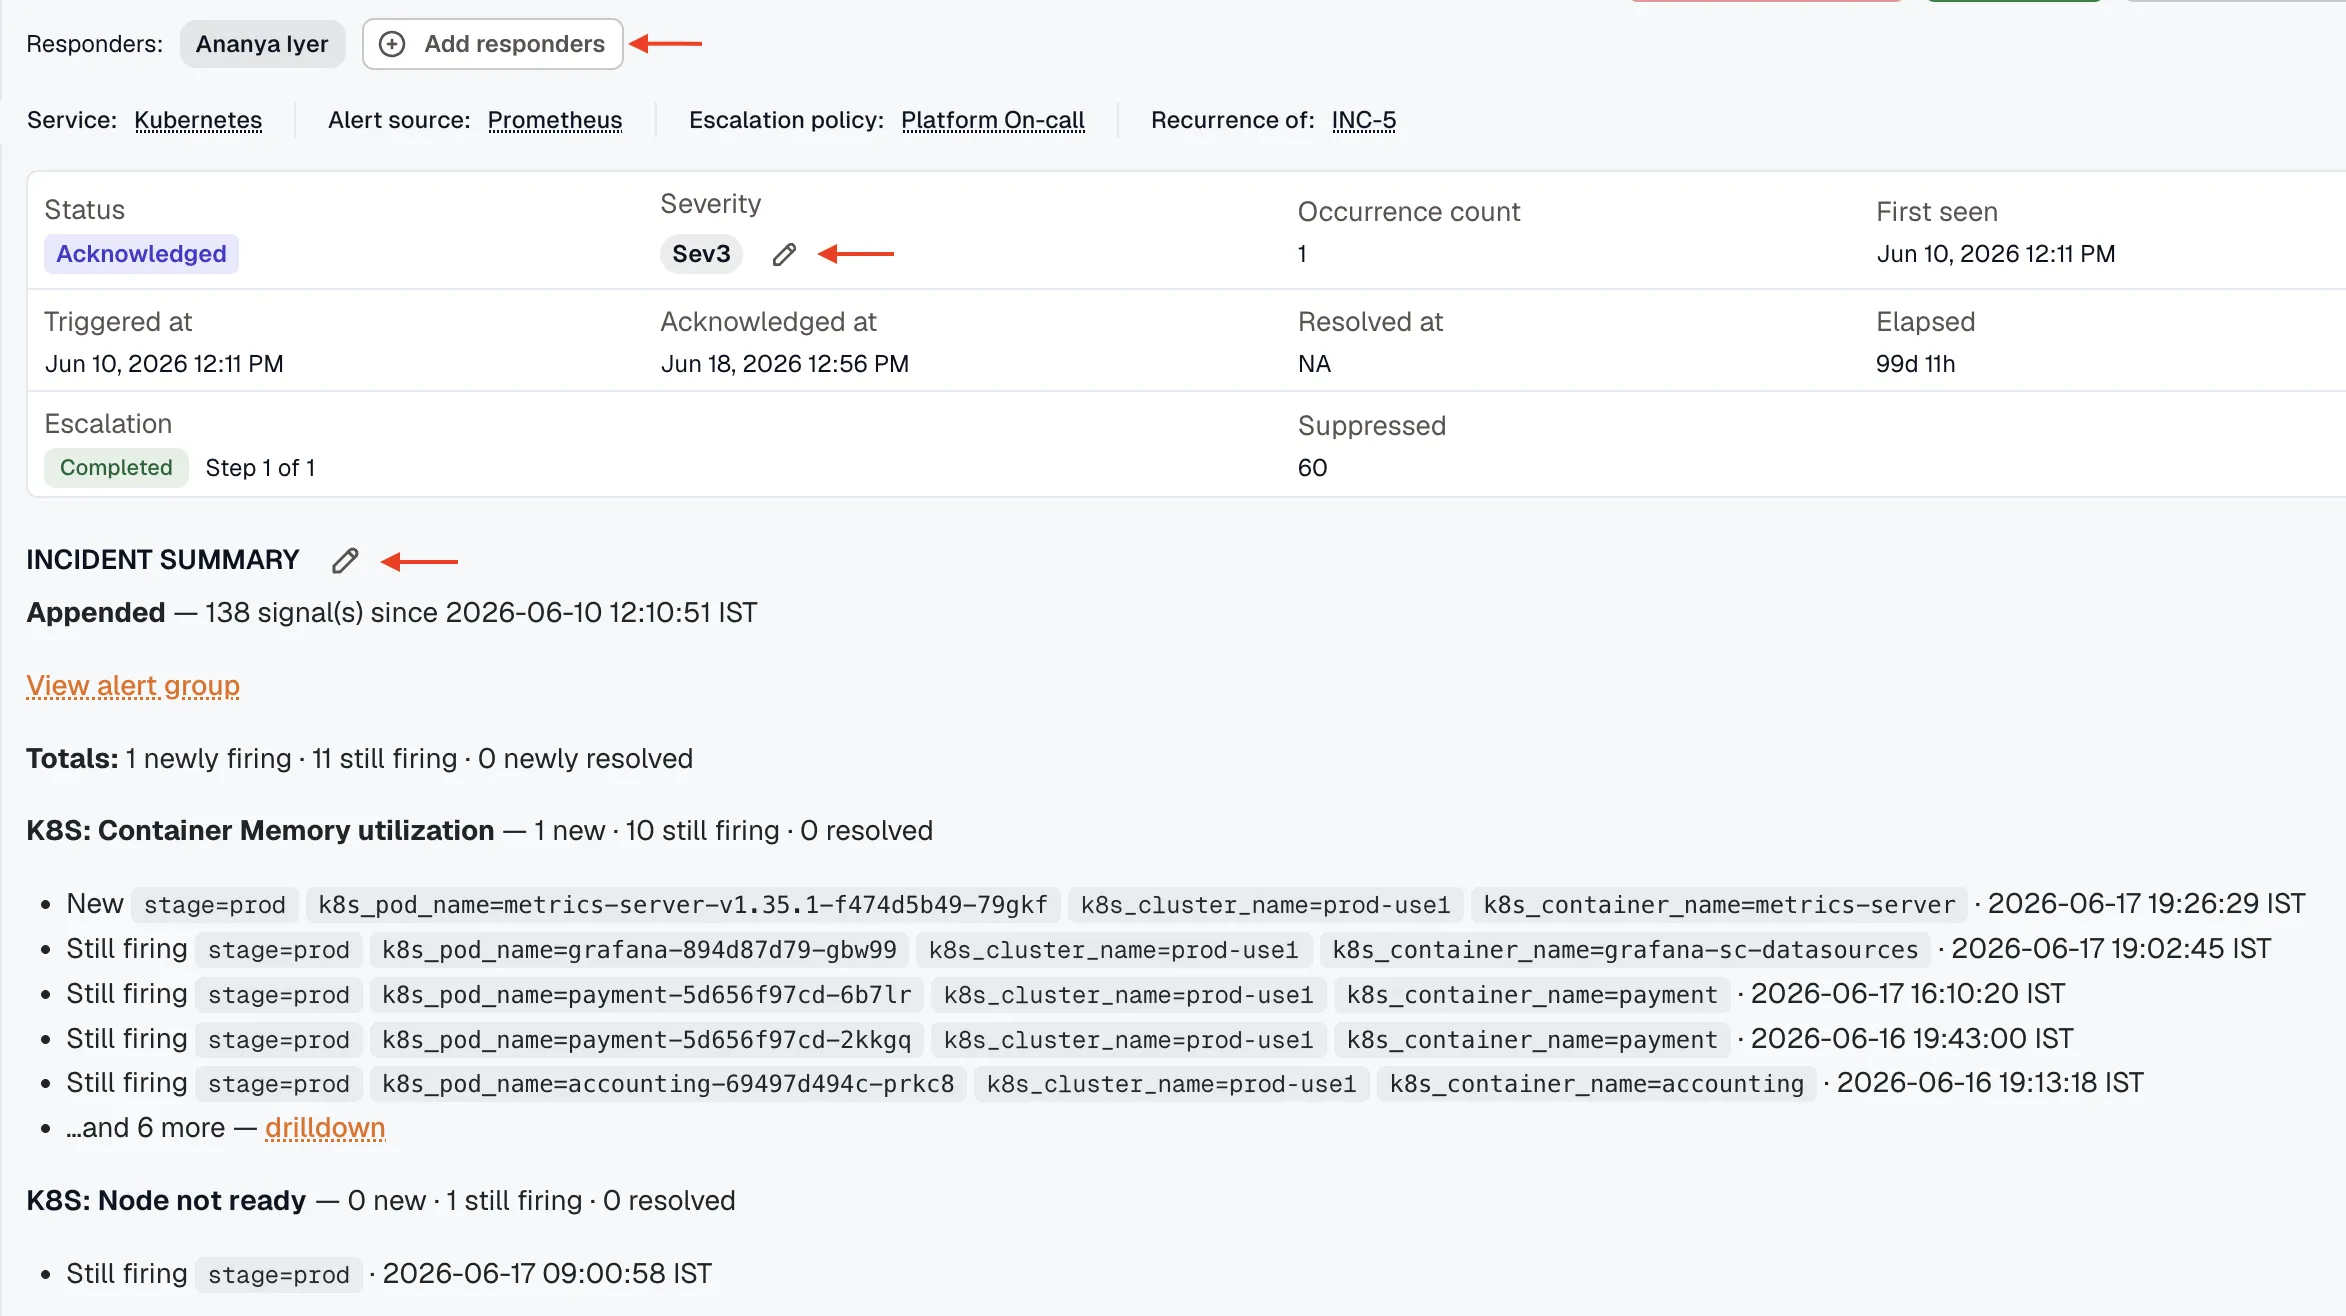Click k8s_container_name=grafana-sc-datasources tag
Screen dimensions: 2346x1316
click(x=1625, y=950)
